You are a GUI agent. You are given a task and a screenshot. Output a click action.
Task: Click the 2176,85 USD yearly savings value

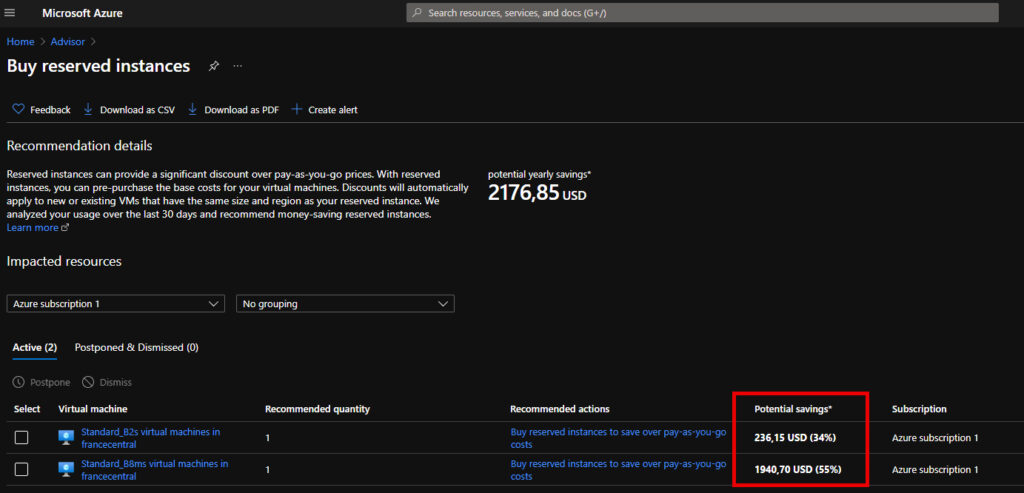537,193
